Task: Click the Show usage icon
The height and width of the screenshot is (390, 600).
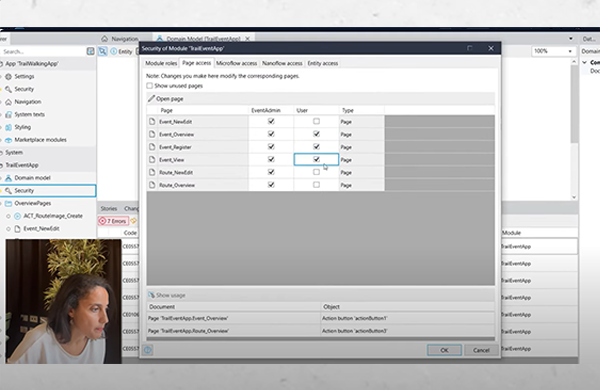Action: click(x=152, y=295)
